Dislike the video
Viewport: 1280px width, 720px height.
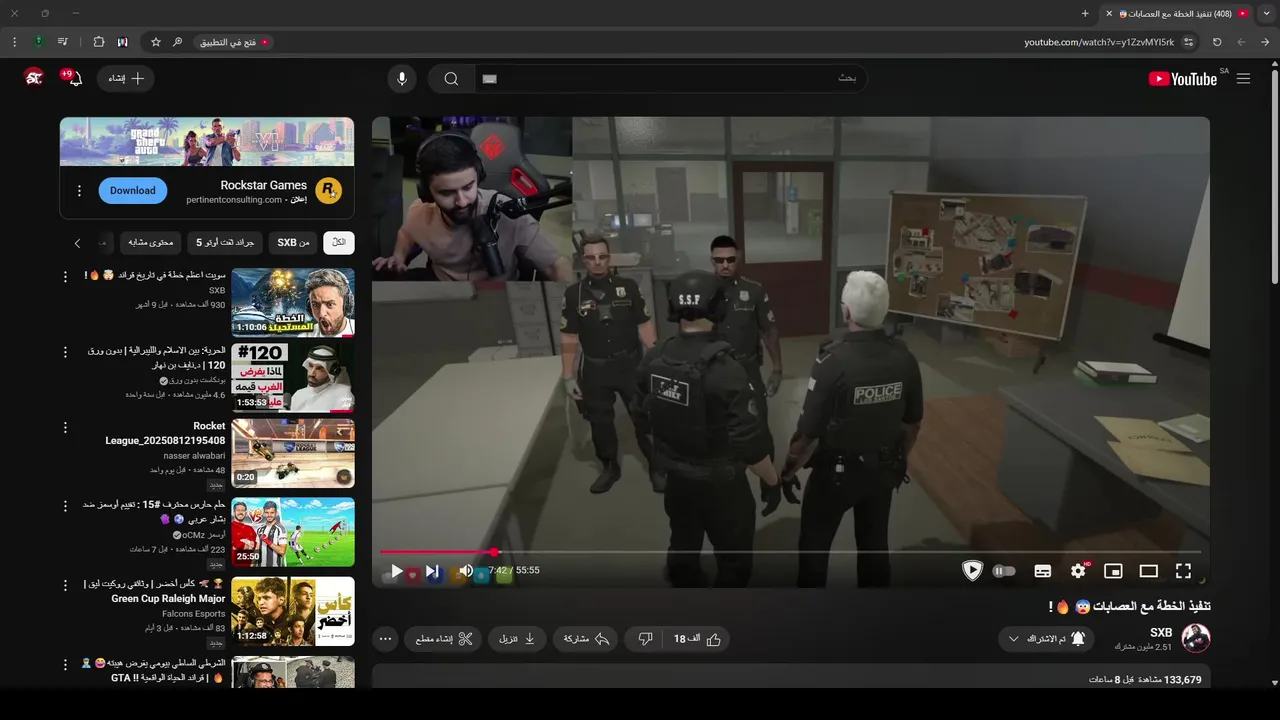pos(645,639)
